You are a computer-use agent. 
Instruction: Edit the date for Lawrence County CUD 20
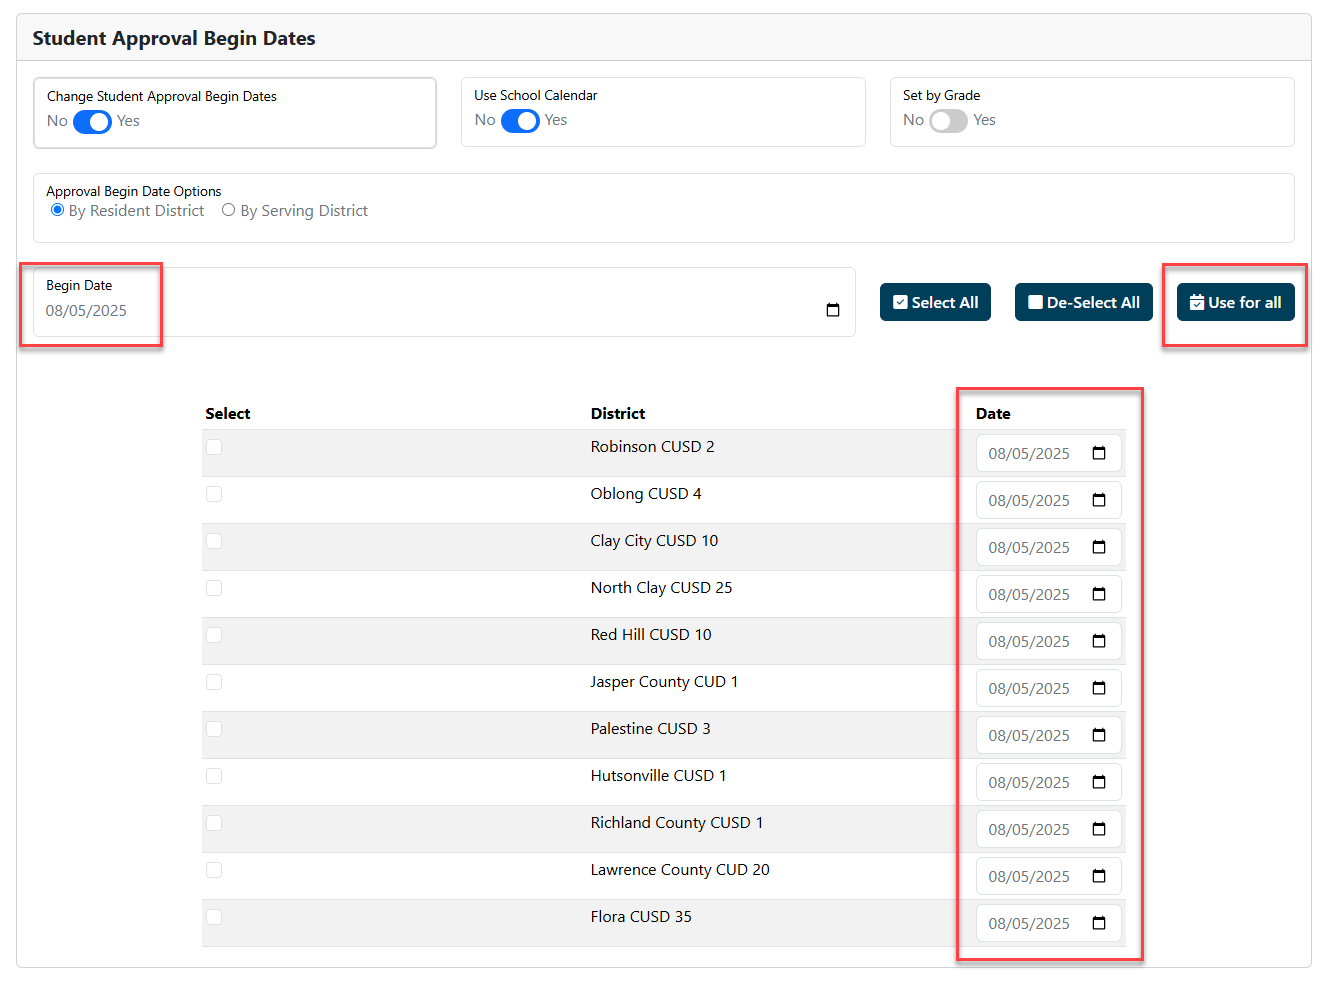pyautogui.click(x=1048, y=876)
